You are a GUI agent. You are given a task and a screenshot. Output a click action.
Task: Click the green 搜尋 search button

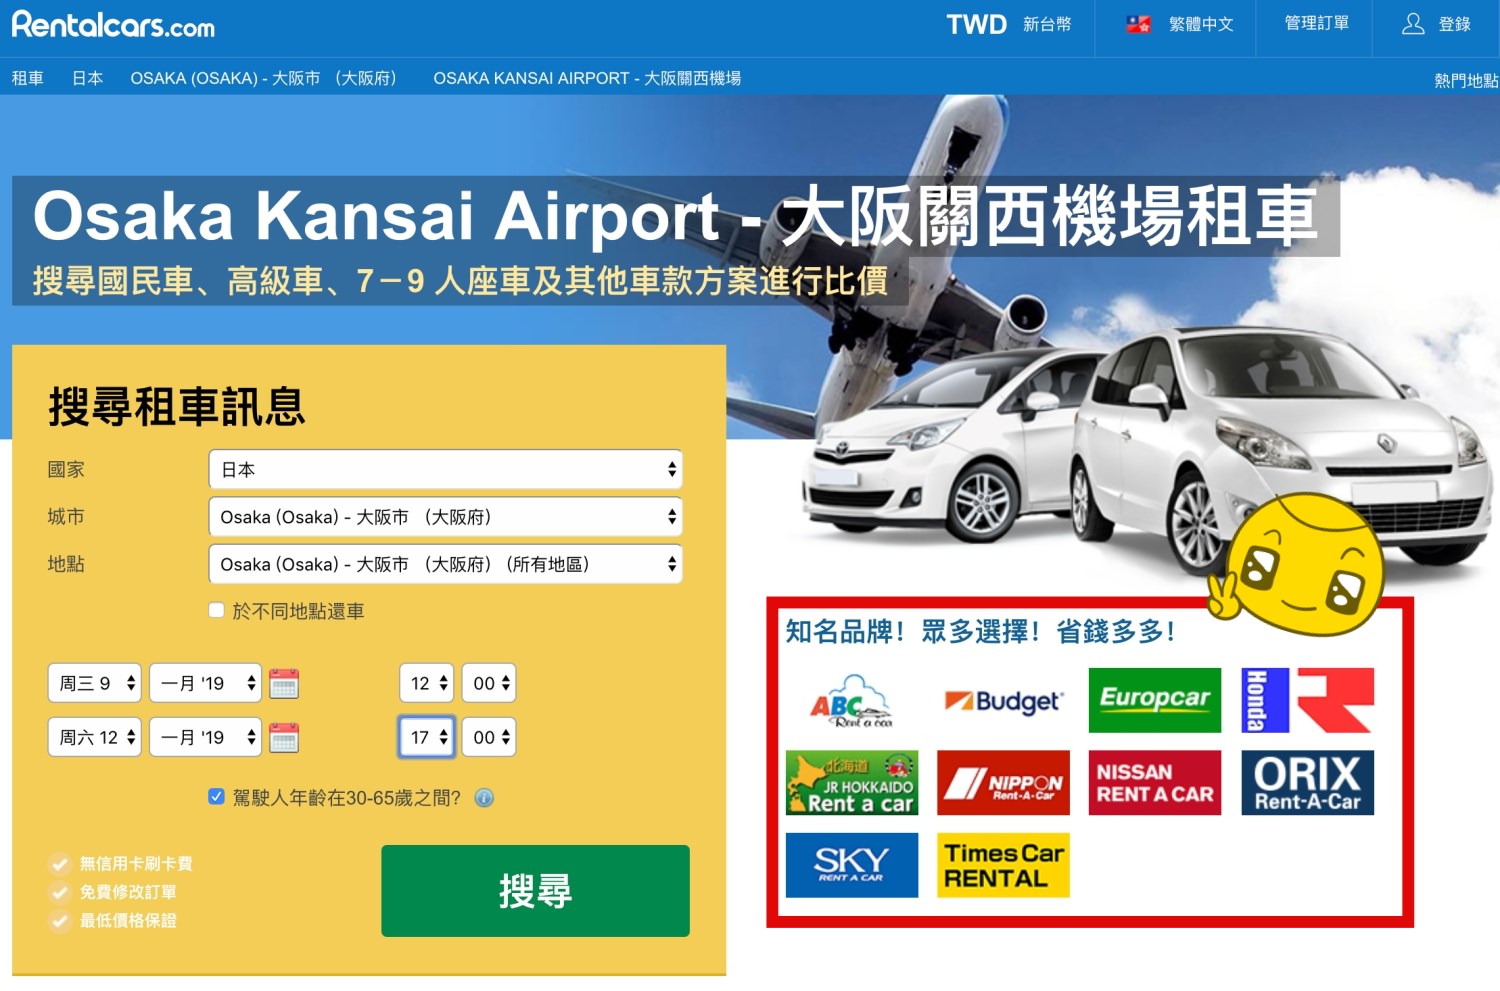point(535,891)
